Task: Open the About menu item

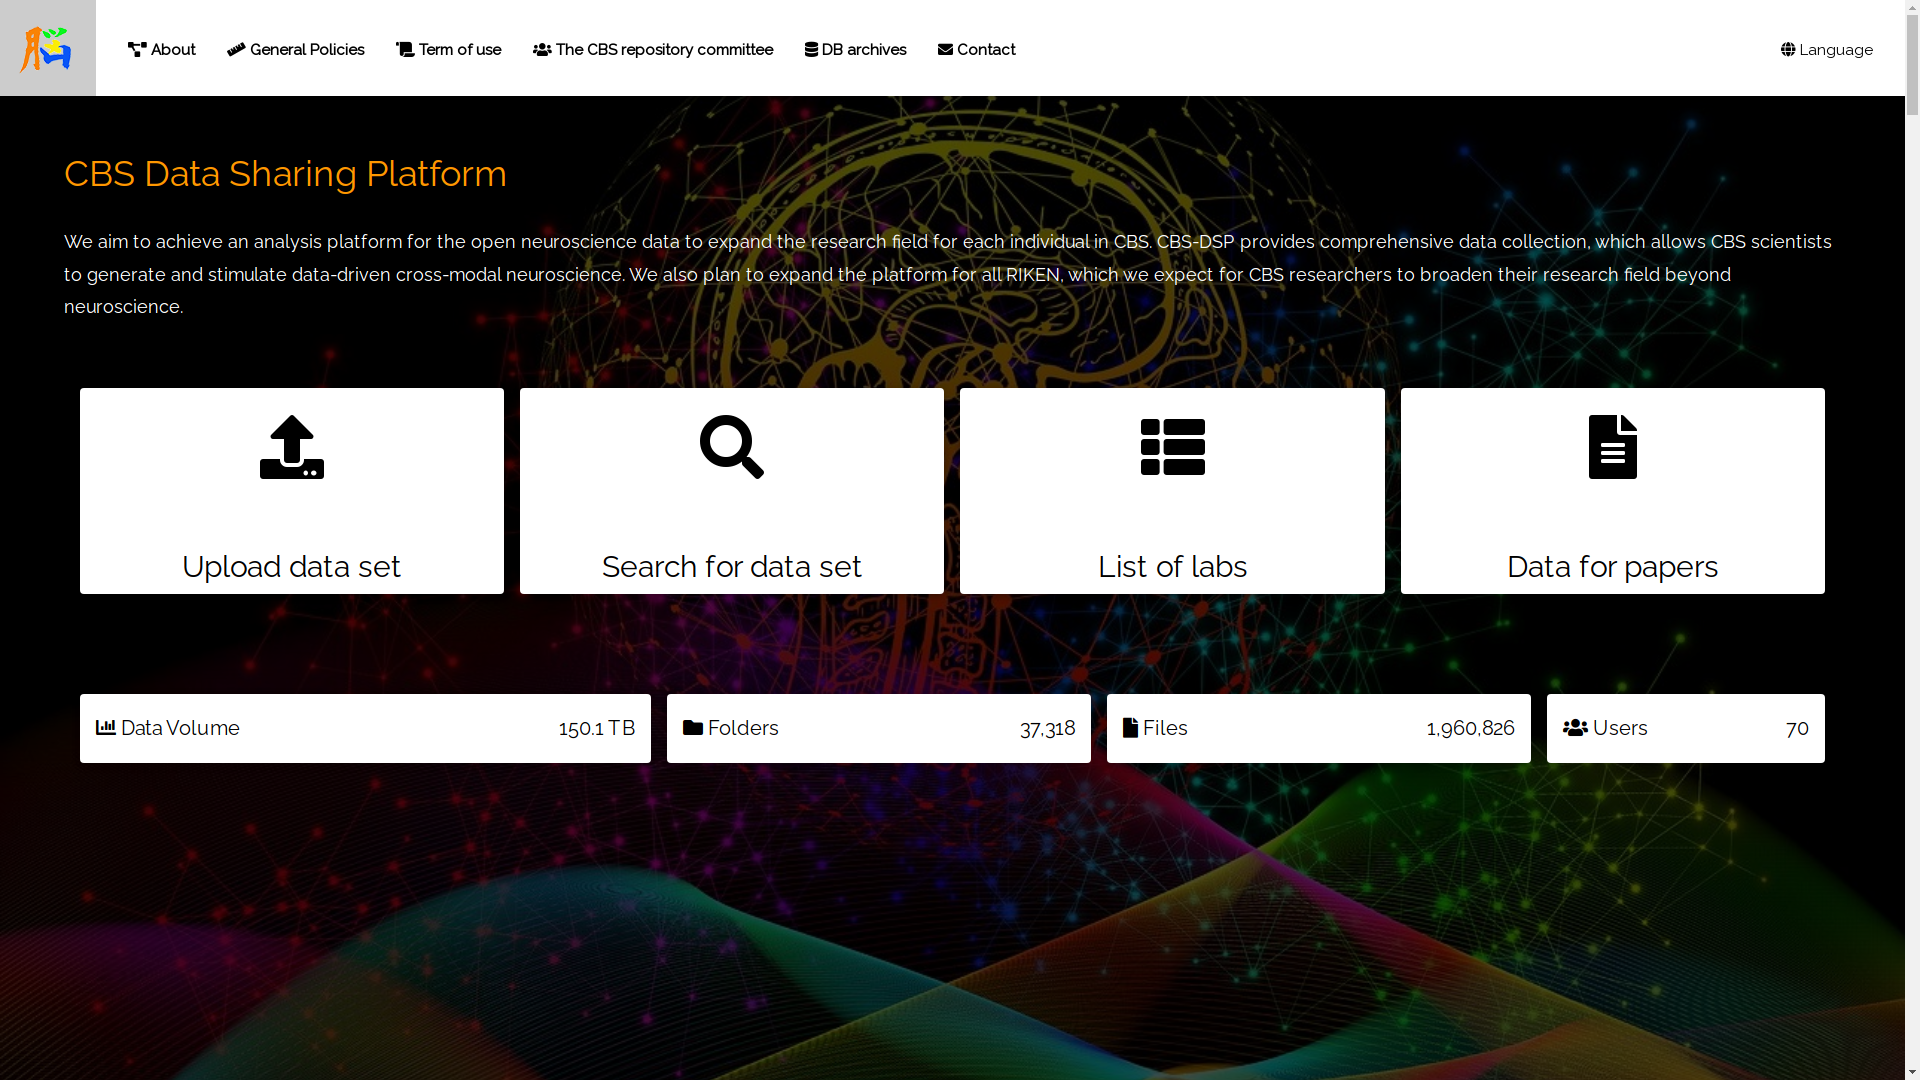Action: coord(162,49)
